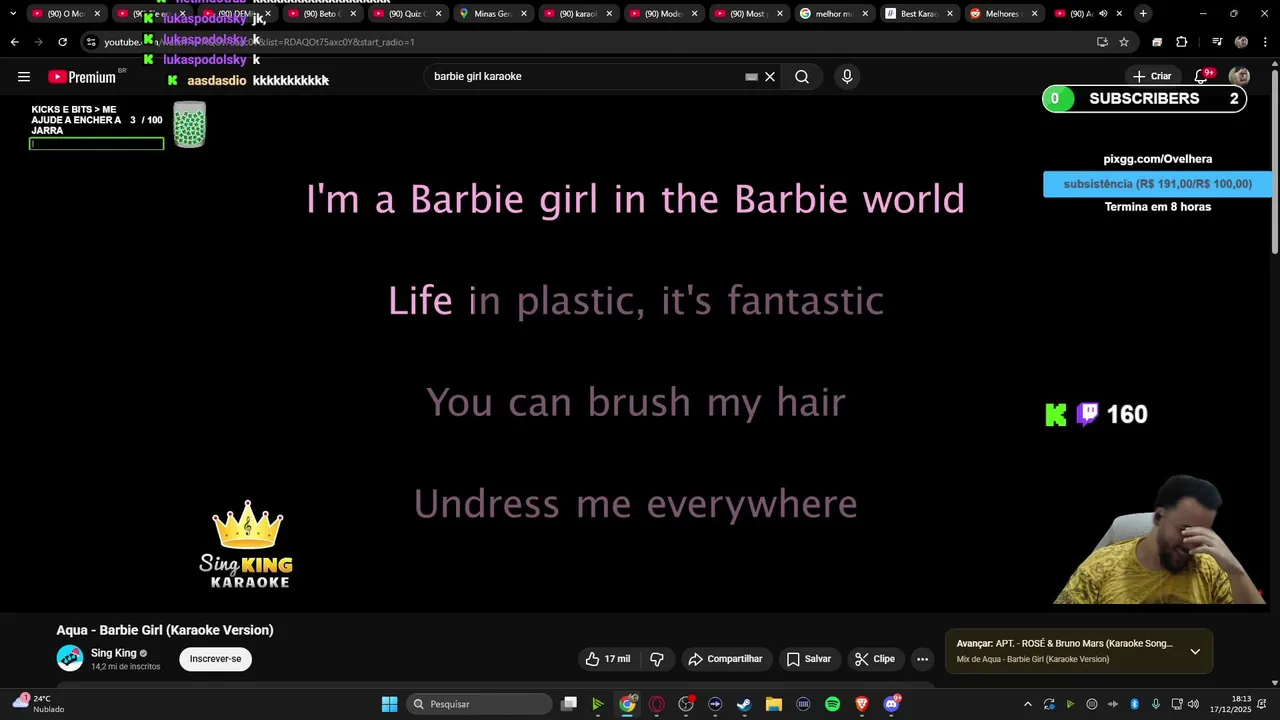
Task: Open Task View on the taskbar
Action: (x=569, y=704)
